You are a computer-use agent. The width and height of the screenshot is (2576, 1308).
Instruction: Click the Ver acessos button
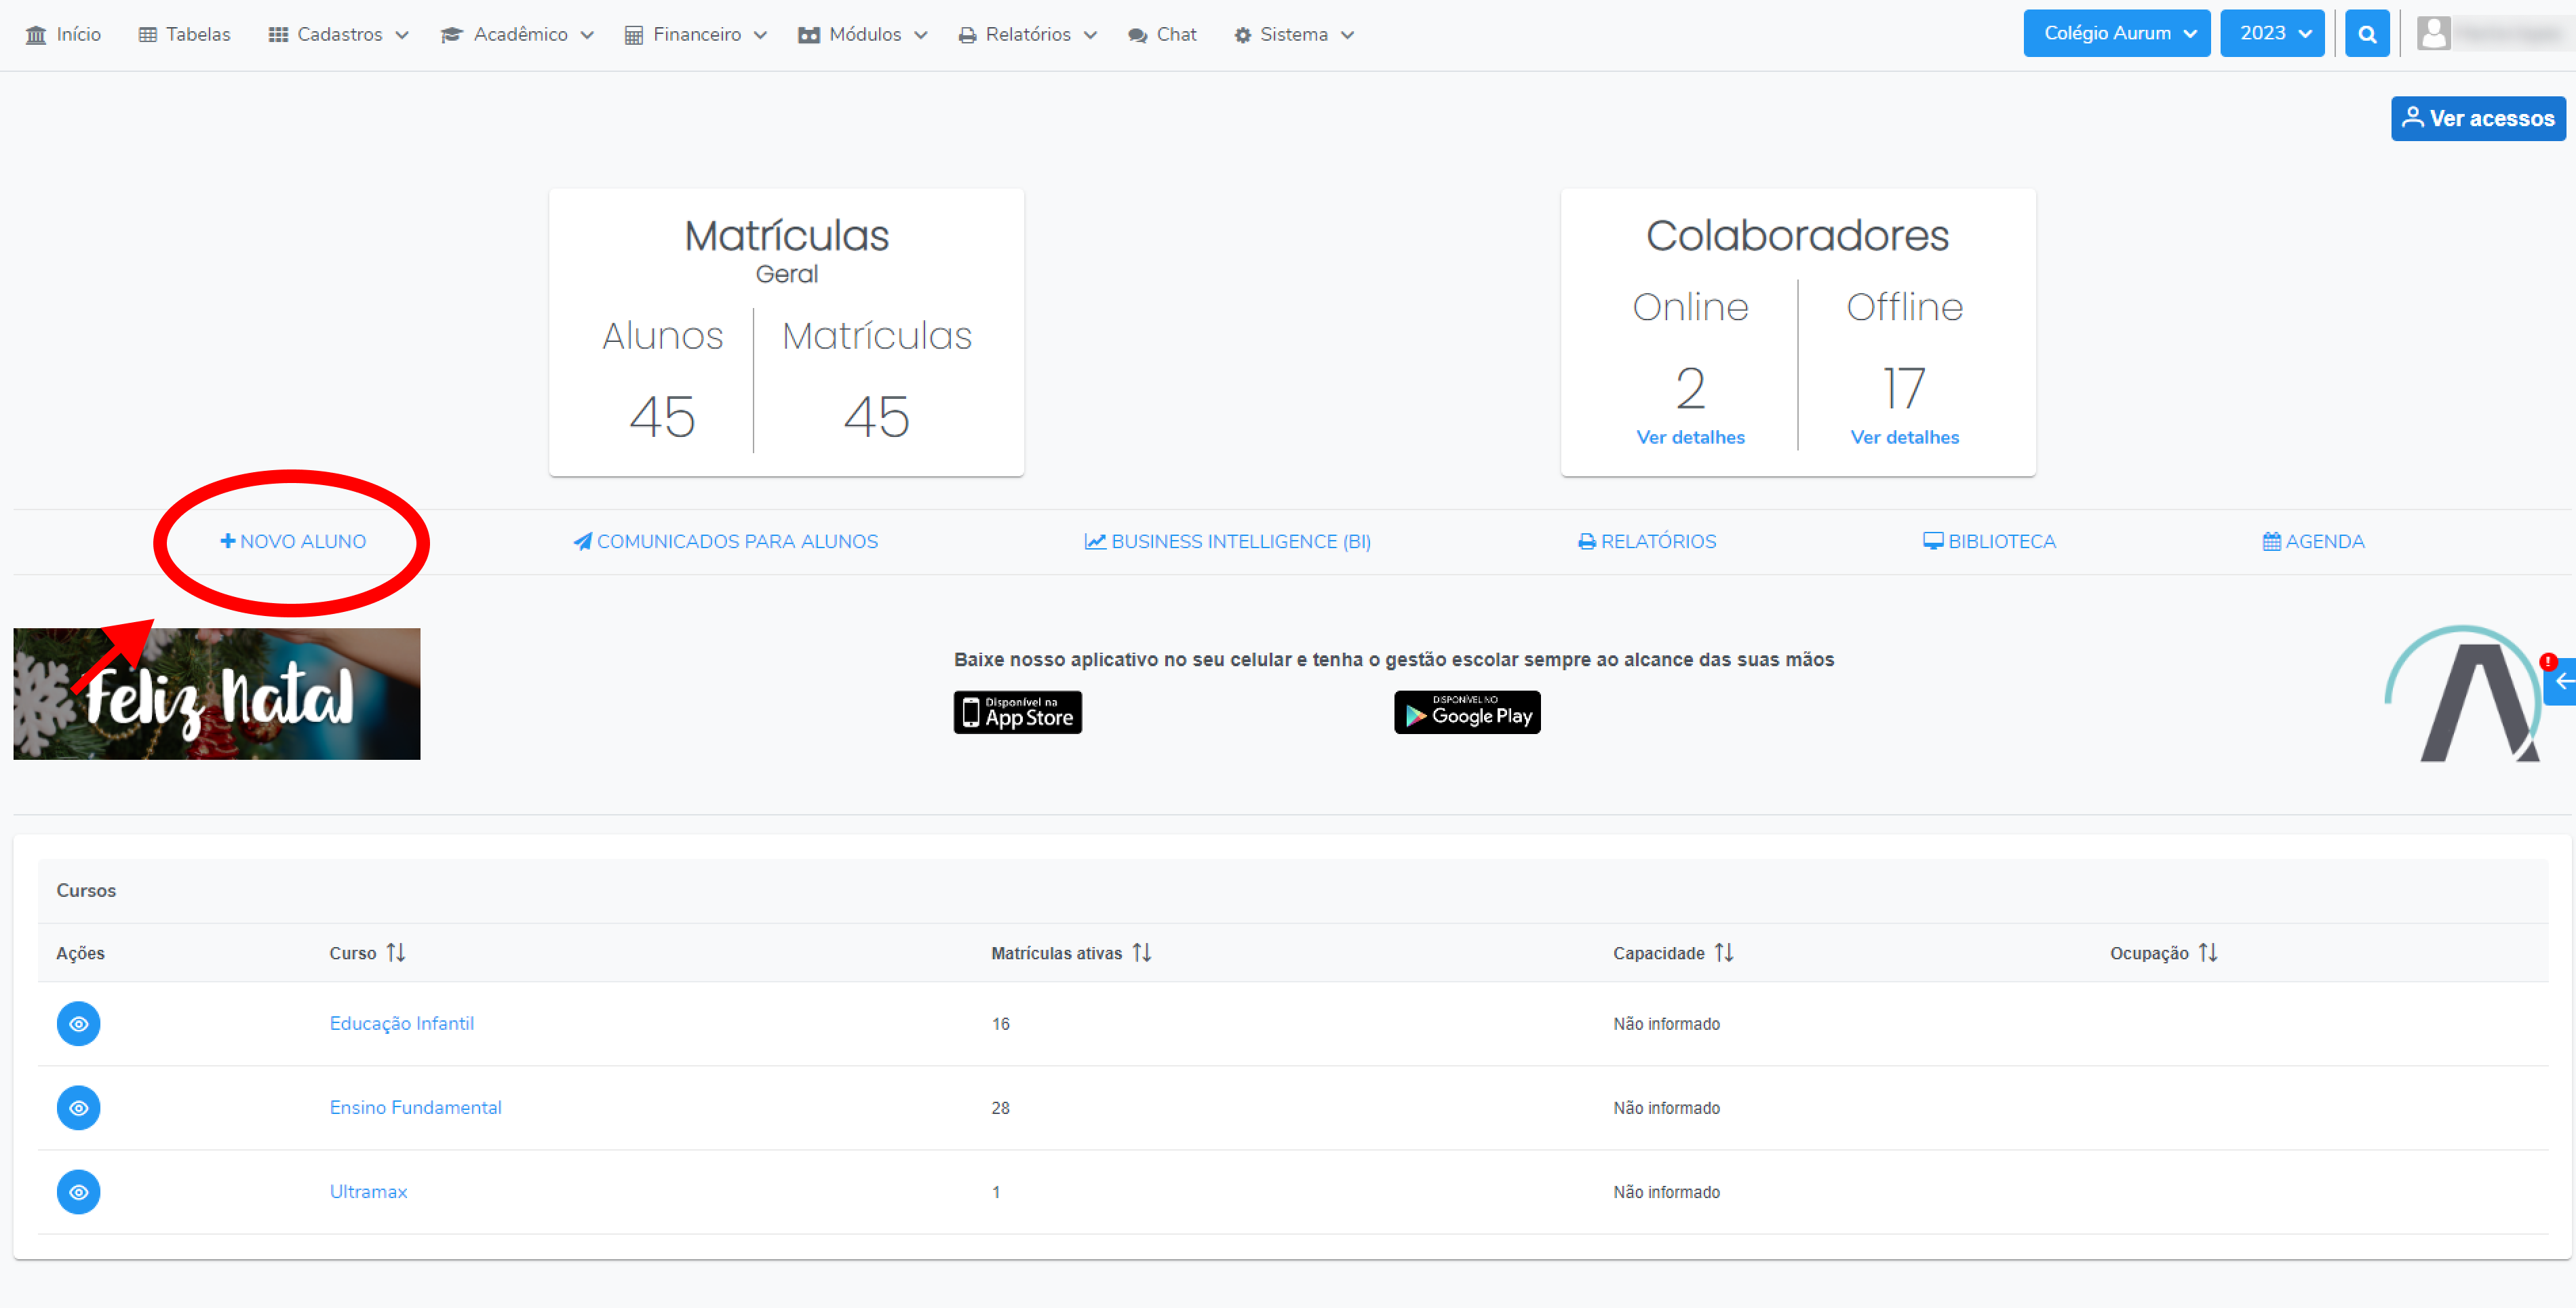(x=2477, y=118)
